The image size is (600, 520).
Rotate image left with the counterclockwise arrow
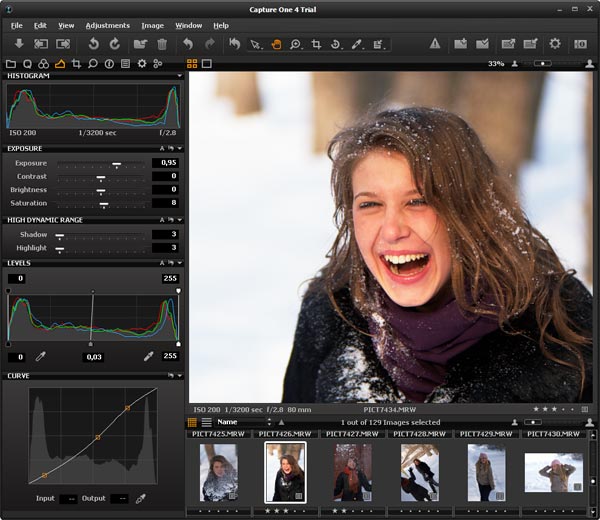coord(93,44)
